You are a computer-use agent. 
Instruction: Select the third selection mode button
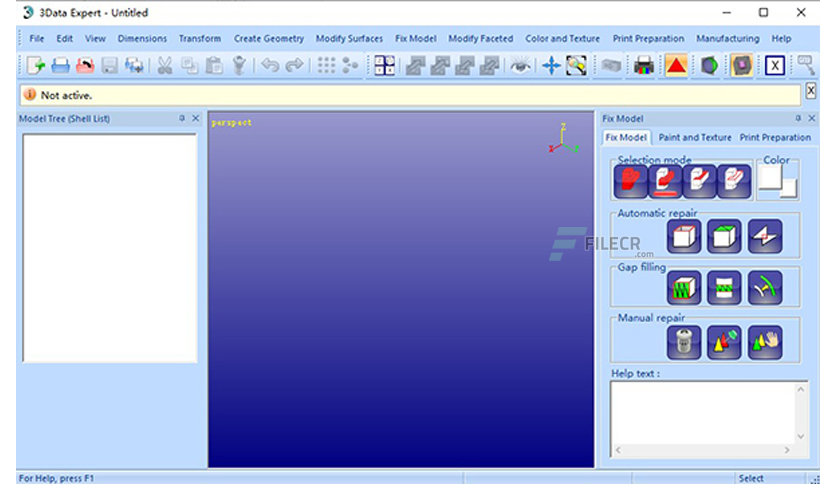pos(700,181)
